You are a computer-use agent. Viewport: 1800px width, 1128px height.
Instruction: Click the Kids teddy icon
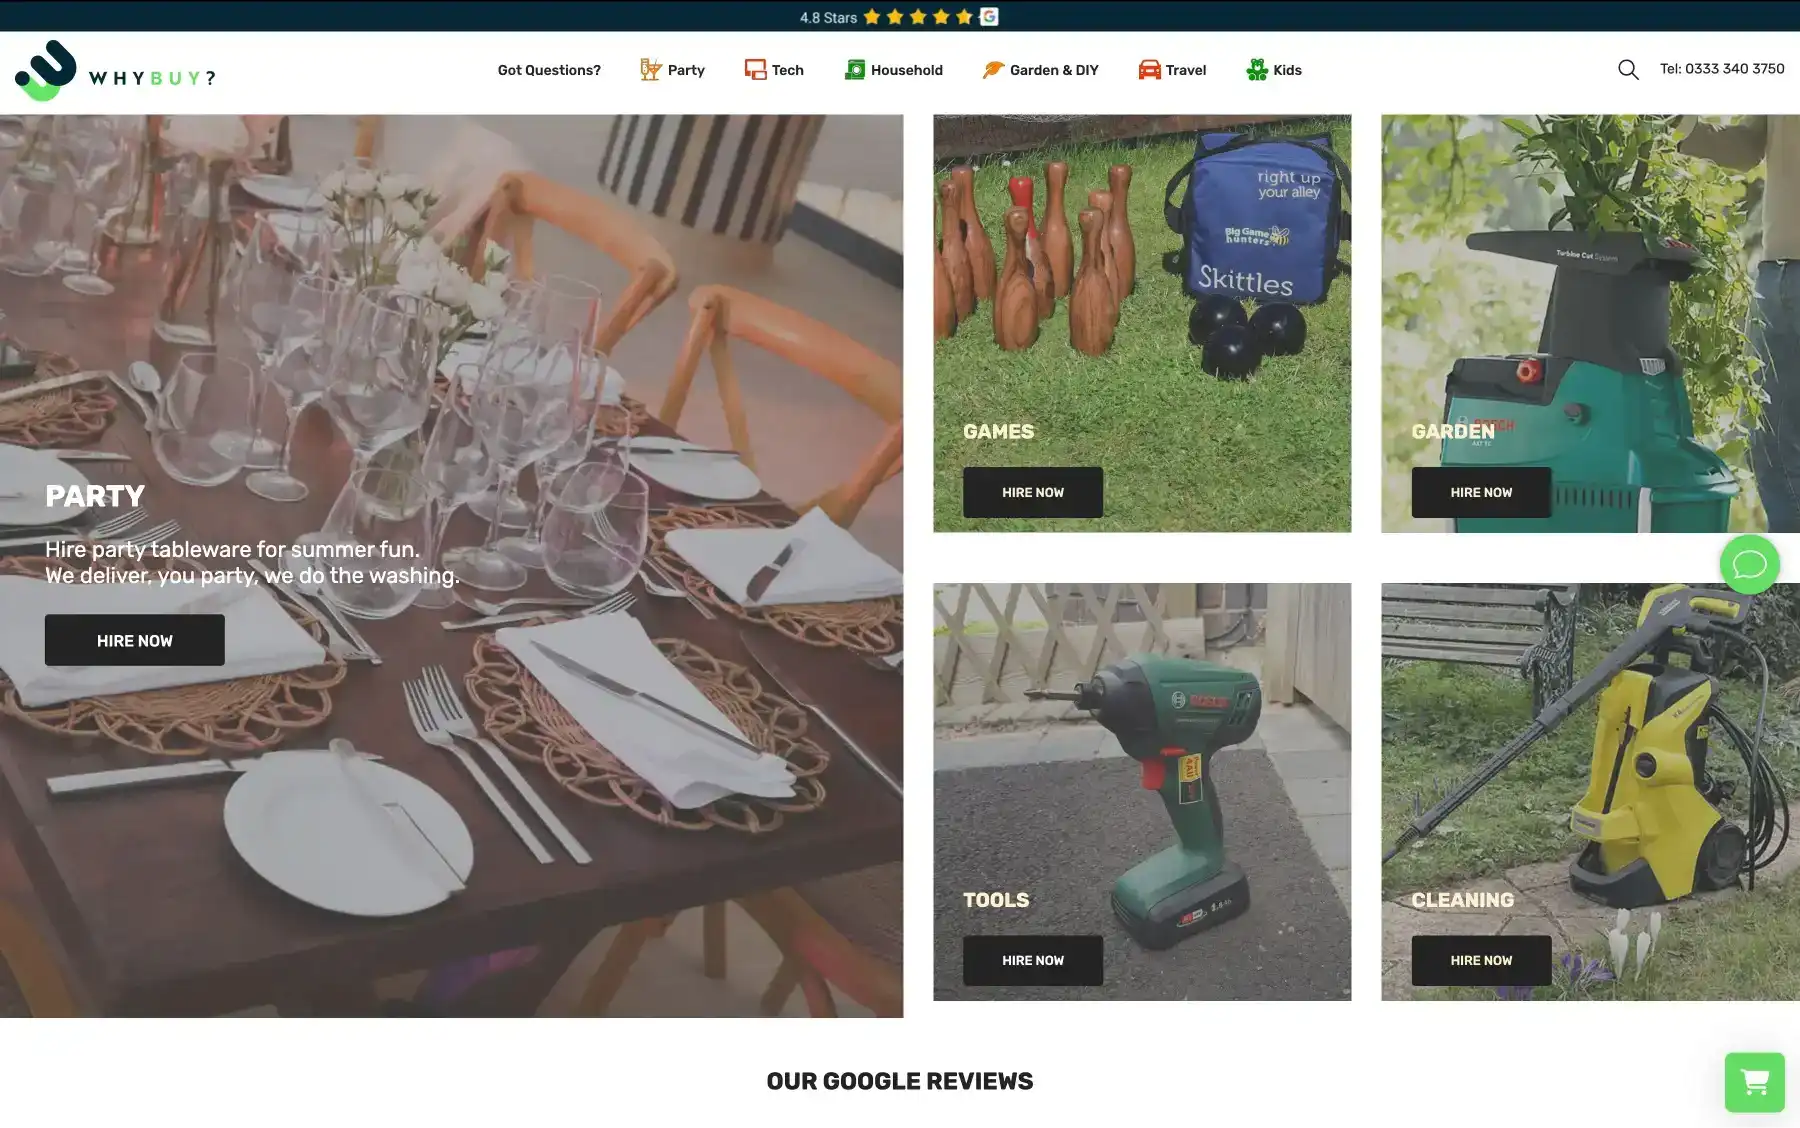click(x=1257, y=69)
